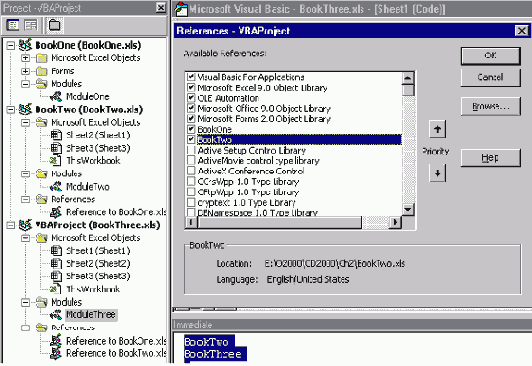Select the BookTwo project icon
This screenshot has width=532, height=366.
25,109
